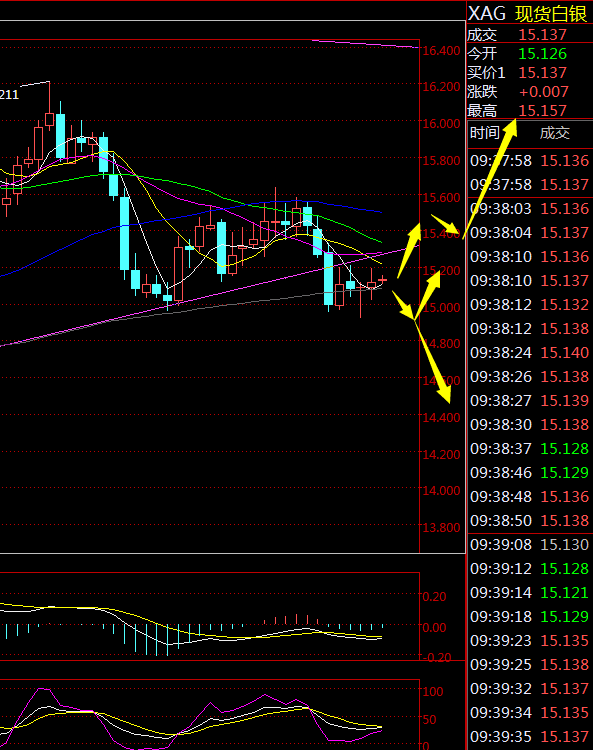This screenshot has height=750, width=593.
Task: Click the 100 label on the KDJ axis
Action: point(433,692)
